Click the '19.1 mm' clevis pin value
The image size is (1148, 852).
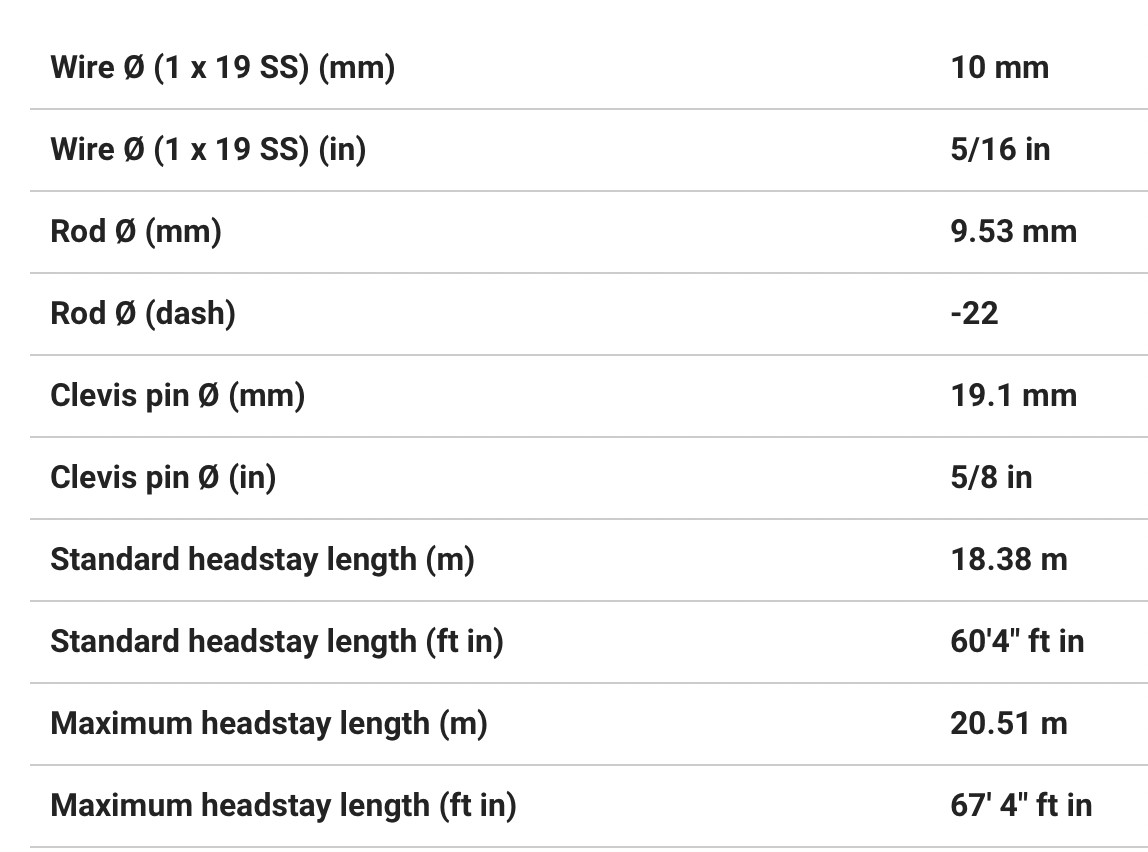pos(1013,396)
